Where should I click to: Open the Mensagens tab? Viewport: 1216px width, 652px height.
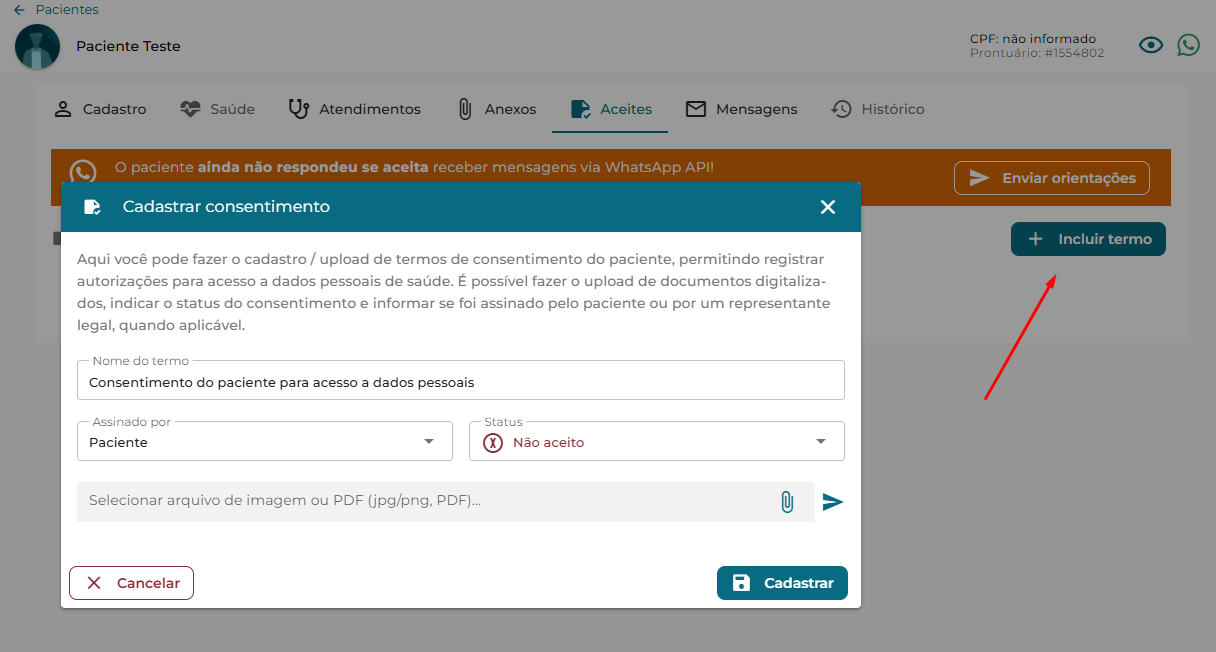[741, 109]
